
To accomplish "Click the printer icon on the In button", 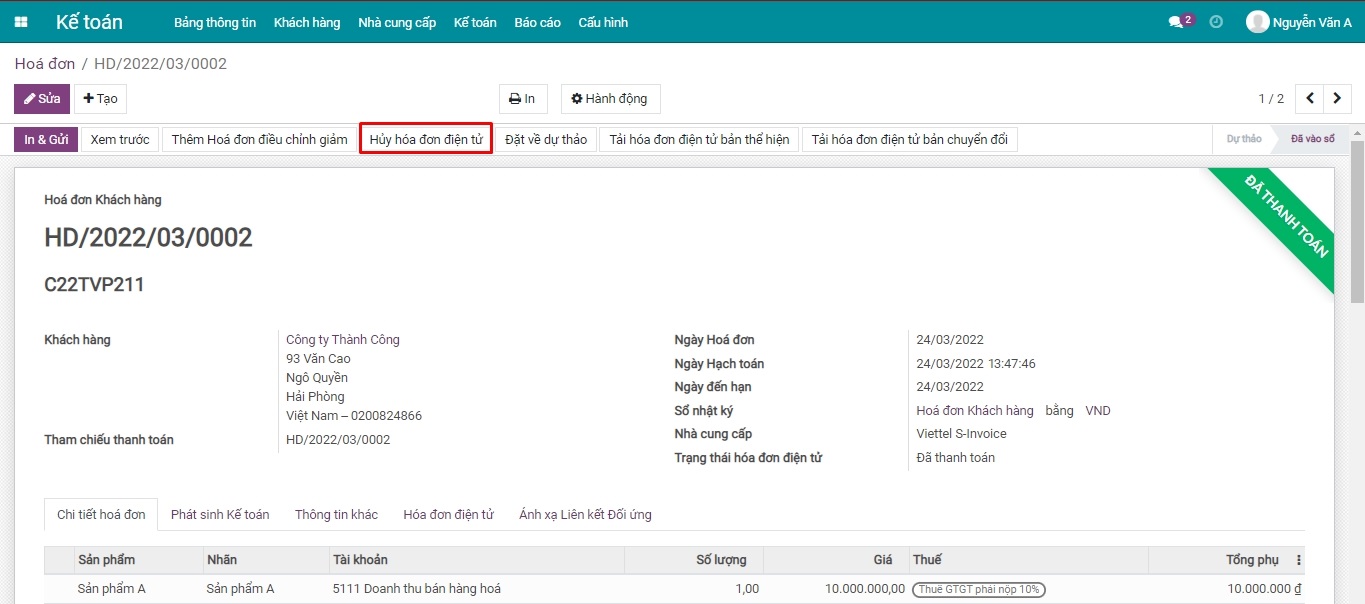I will click(x=514, y=98).
